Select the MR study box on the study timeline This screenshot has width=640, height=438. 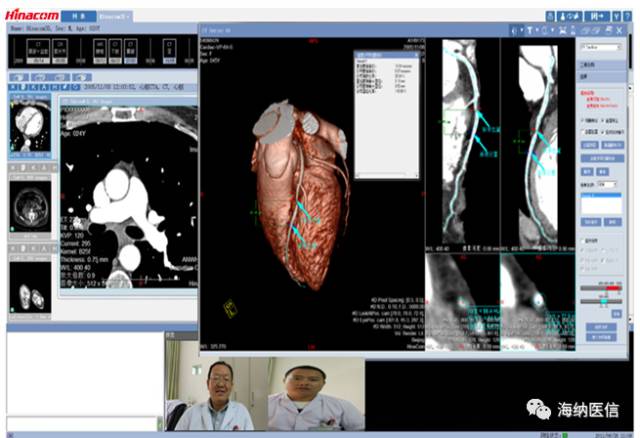100,51
